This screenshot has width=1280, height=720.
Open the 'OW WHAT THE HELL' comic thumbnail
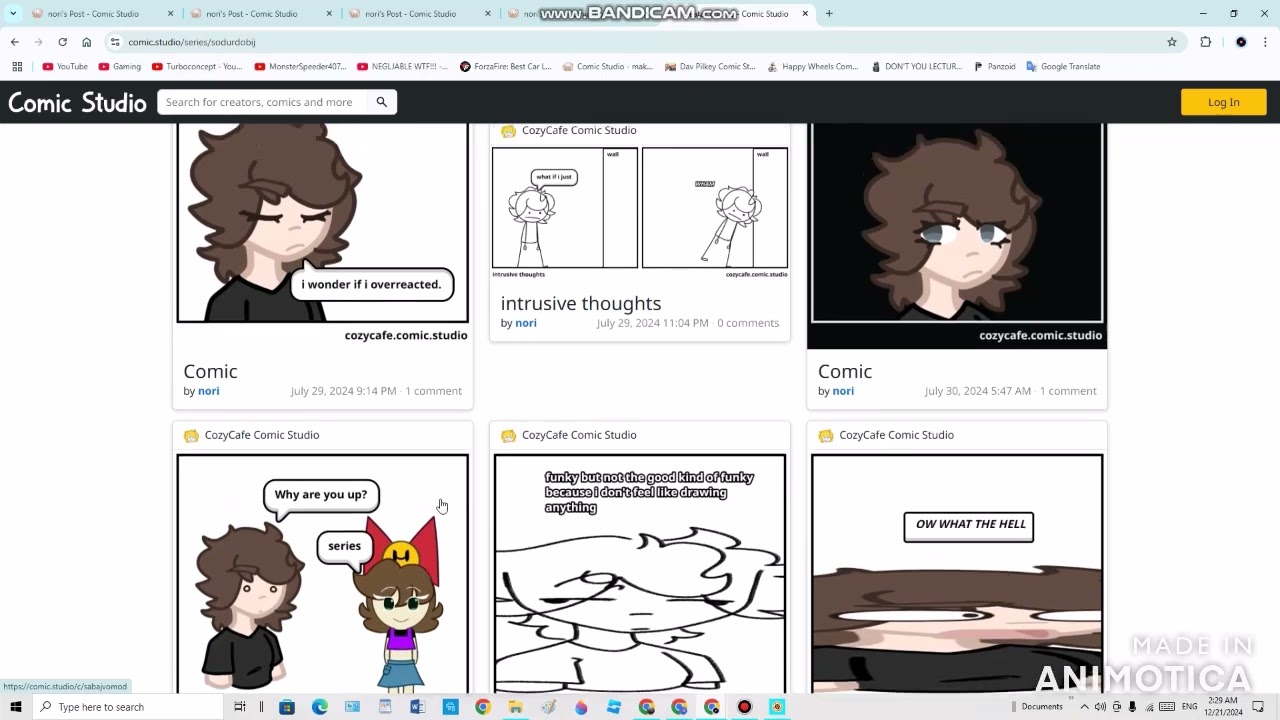957,573
